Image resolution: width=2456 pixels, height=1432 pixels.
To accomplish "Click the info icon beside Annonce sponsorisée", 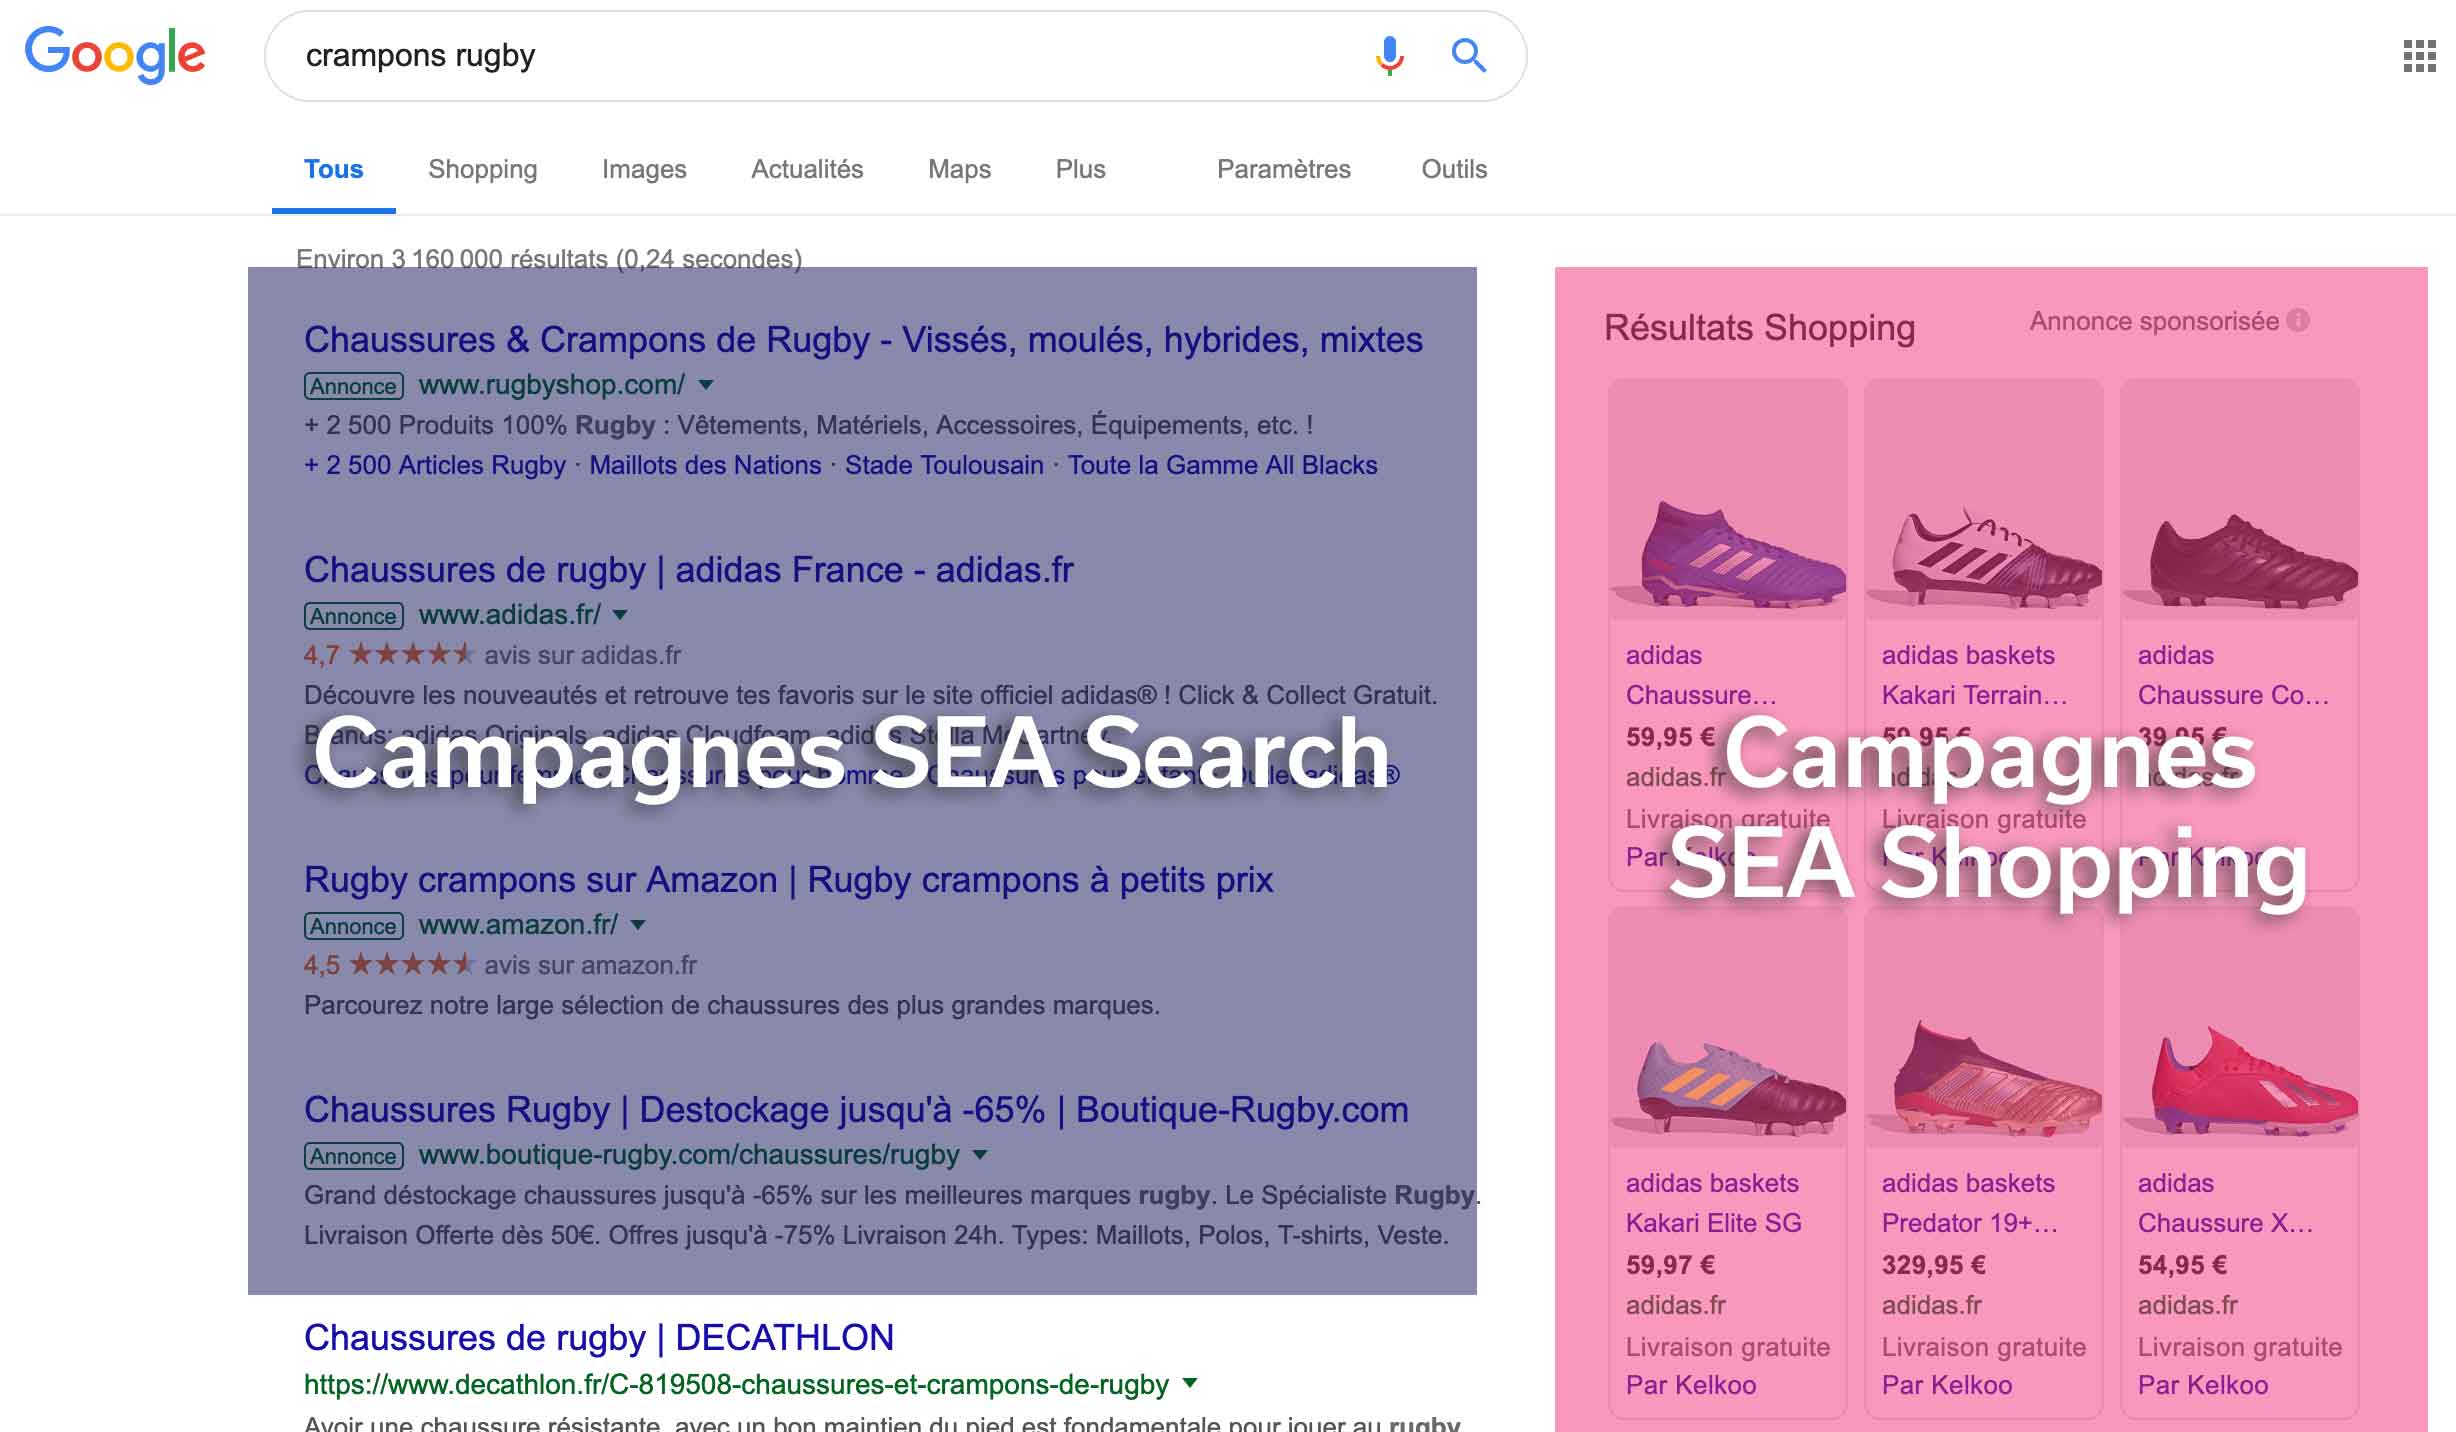I will click(2298, 321).
